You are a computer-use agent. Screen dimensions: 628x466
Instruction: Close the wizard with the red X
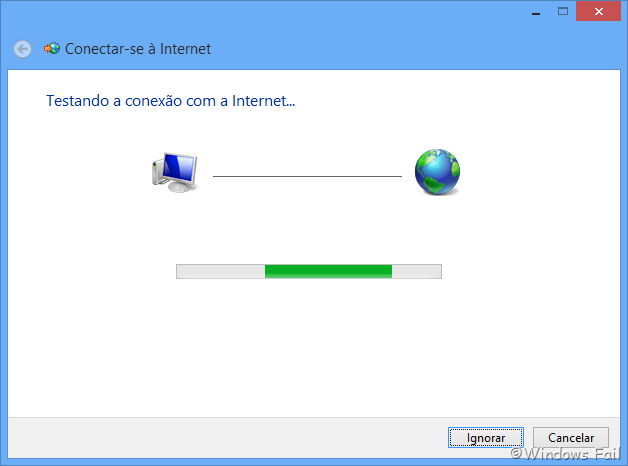click(x=598, y=11)
